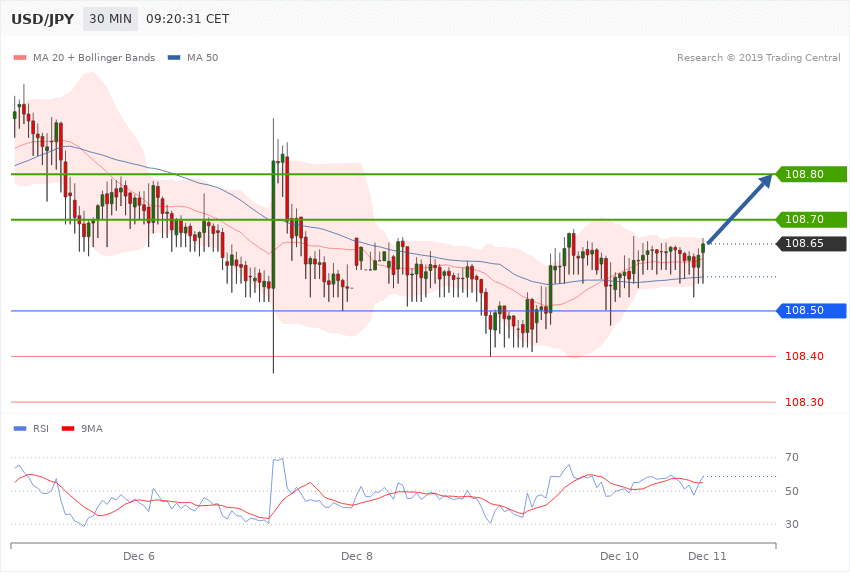This screenshot has width=850, height=576.
Task: Click the RSI legend label
Action: tap(41, 429)
